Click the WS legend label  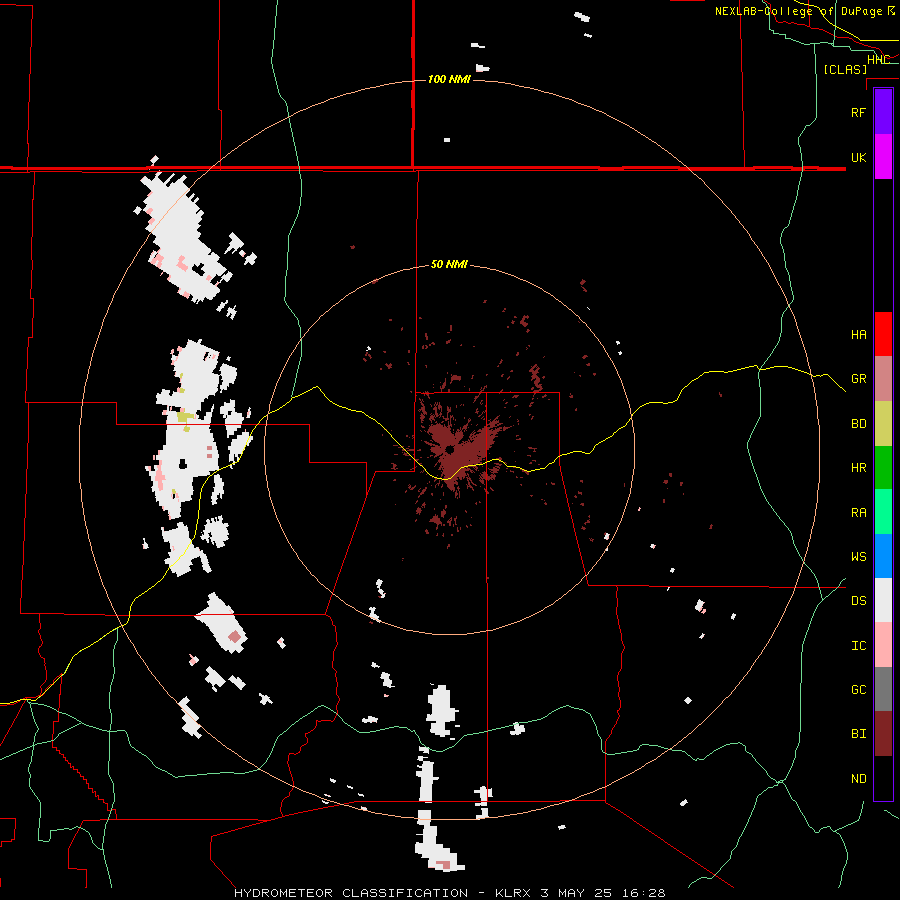pos(858,557)
